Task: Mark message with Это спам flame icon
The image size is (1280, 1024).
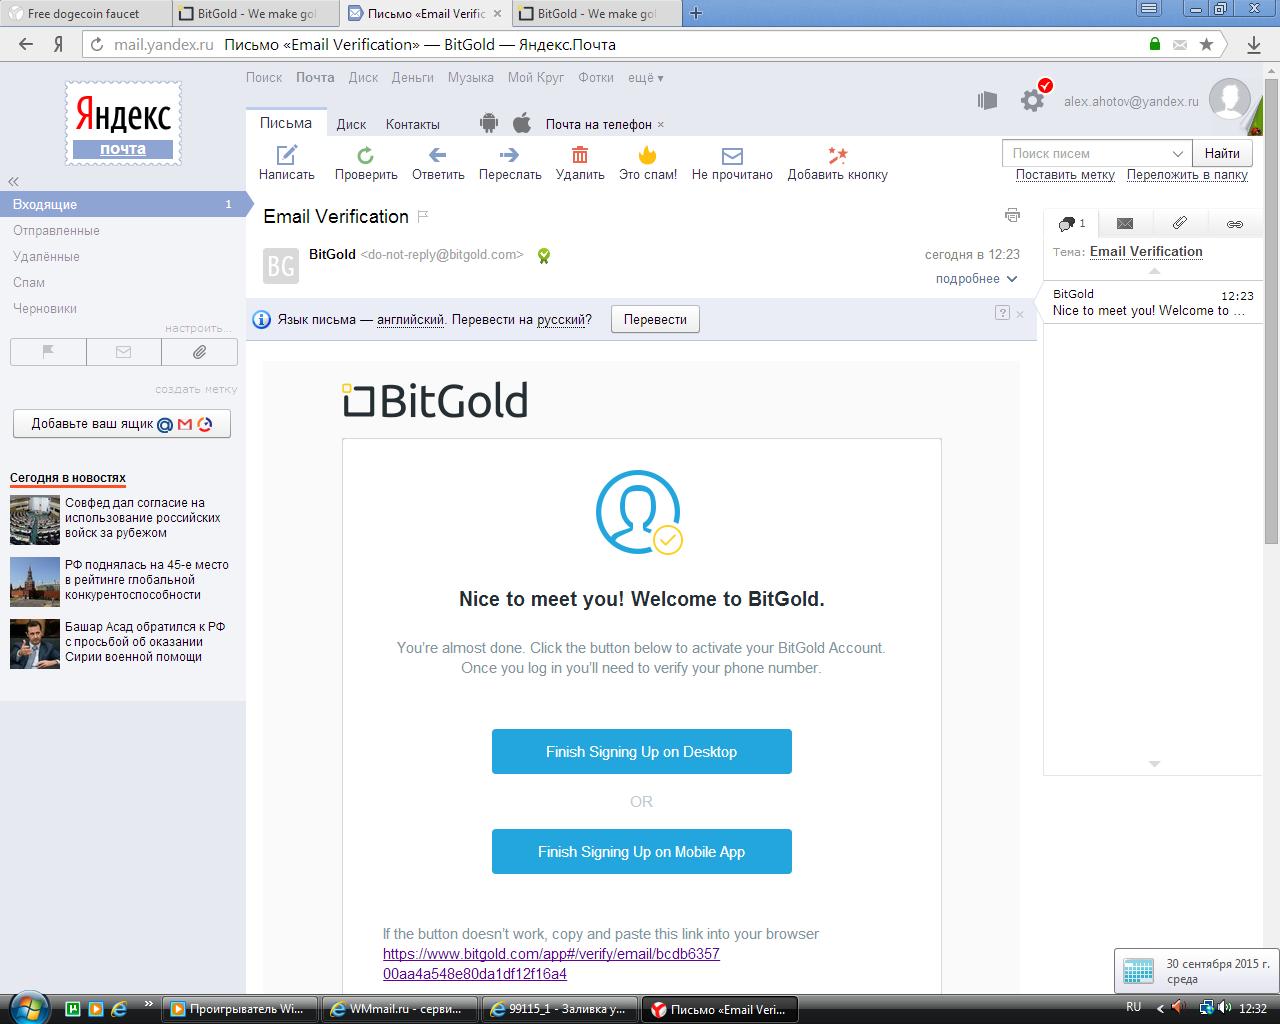Action: click(x=647, y=155)
